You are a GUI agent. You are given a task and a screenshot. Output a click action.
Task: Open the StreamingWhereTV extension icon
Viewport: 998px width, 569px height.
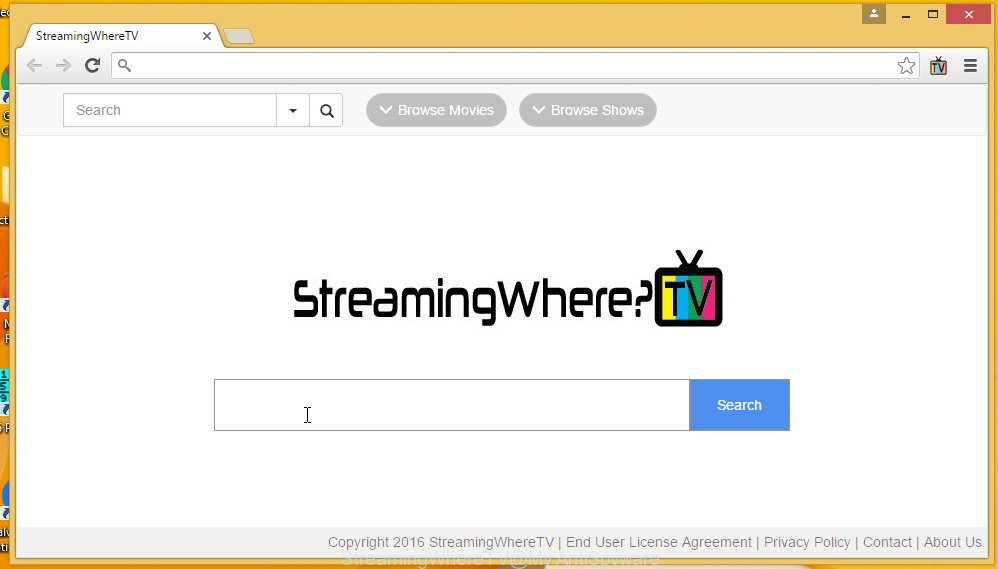[938, 66]
